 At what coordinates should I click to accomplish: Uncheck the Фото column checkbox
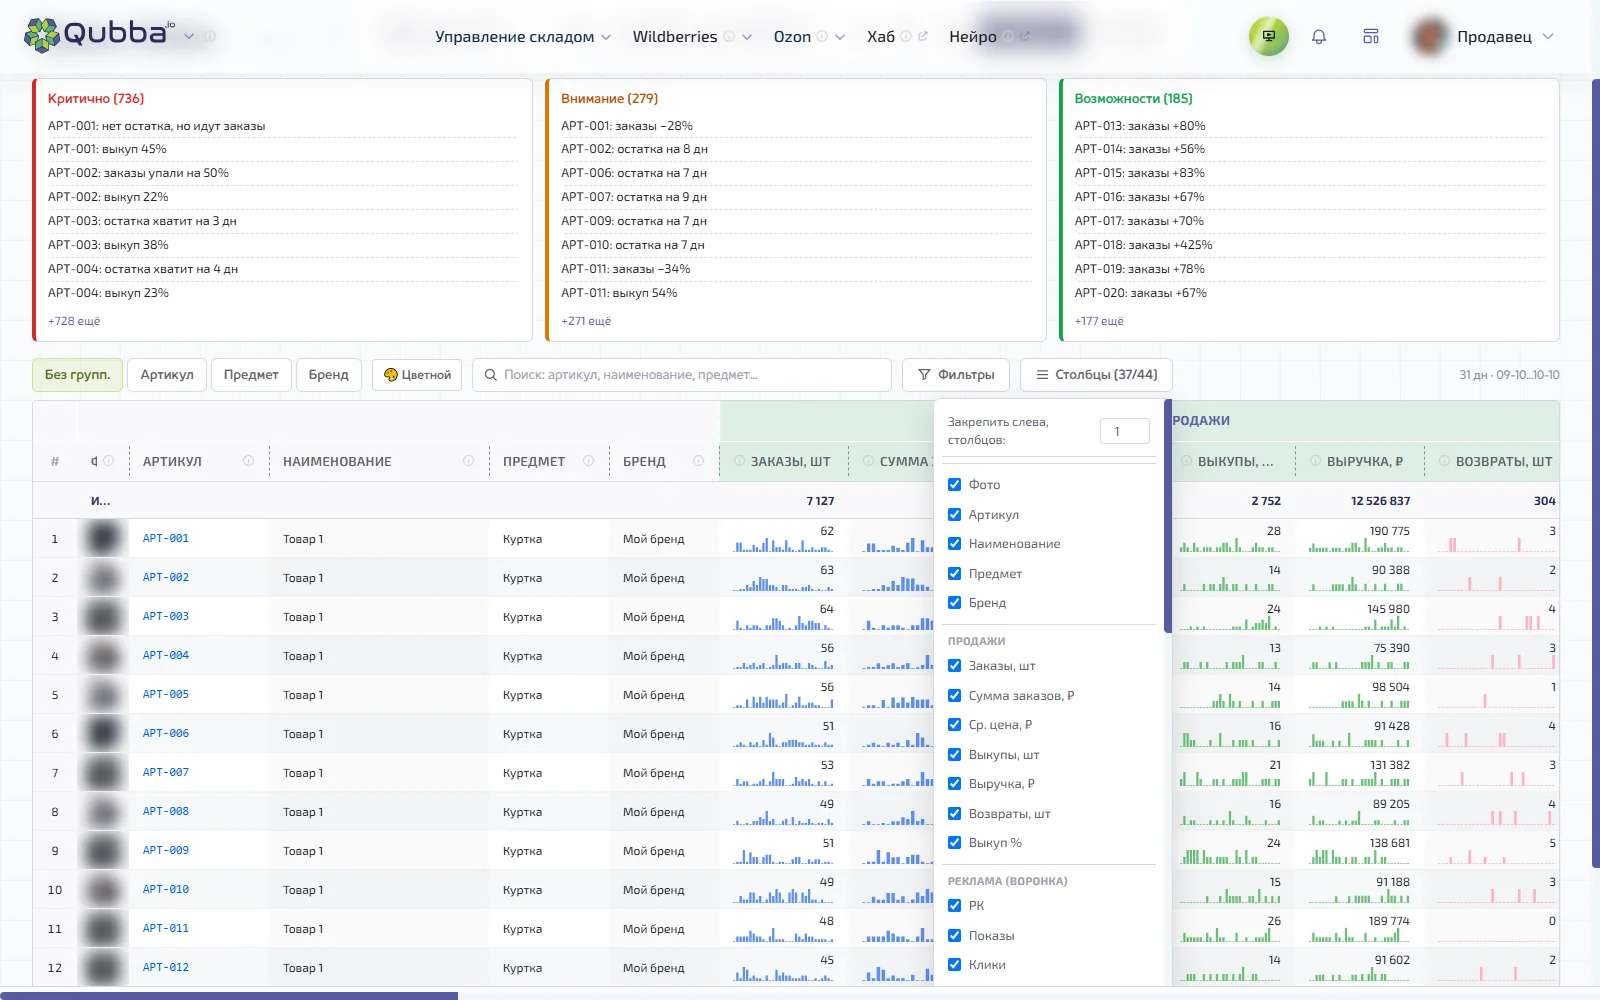coord(954,484)
